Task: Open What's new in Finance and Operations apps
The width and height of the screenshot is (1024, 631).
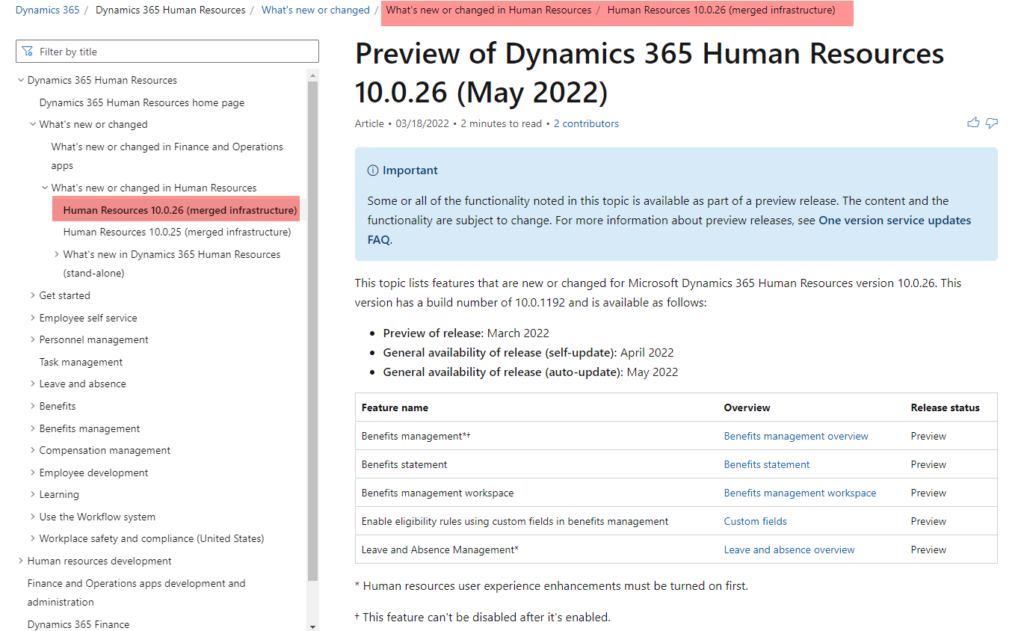Action: coord(167,156)
